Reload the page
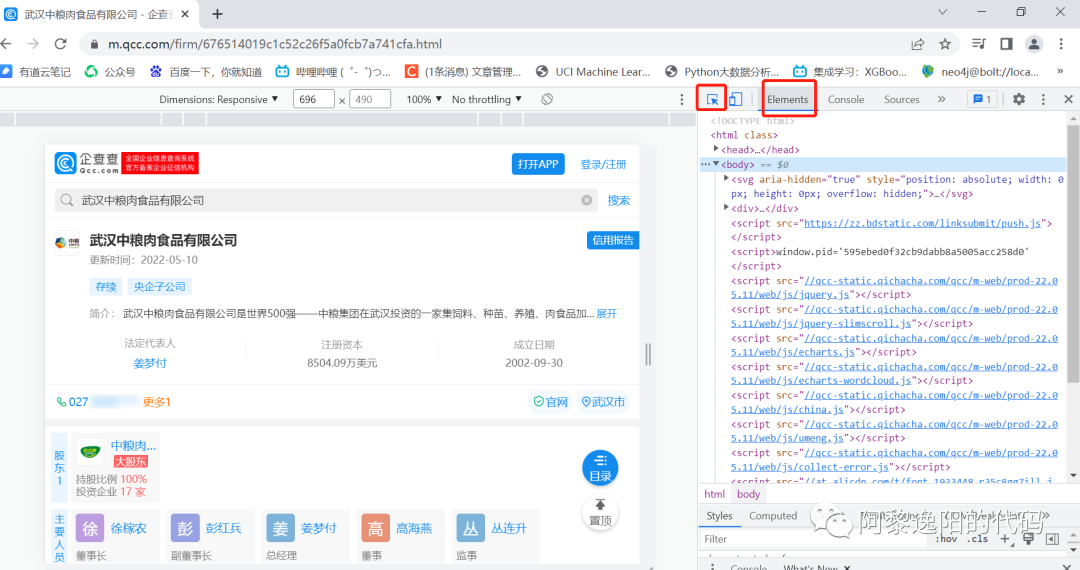The height and width of the screenshot is (570, 1080). point(60,44)
